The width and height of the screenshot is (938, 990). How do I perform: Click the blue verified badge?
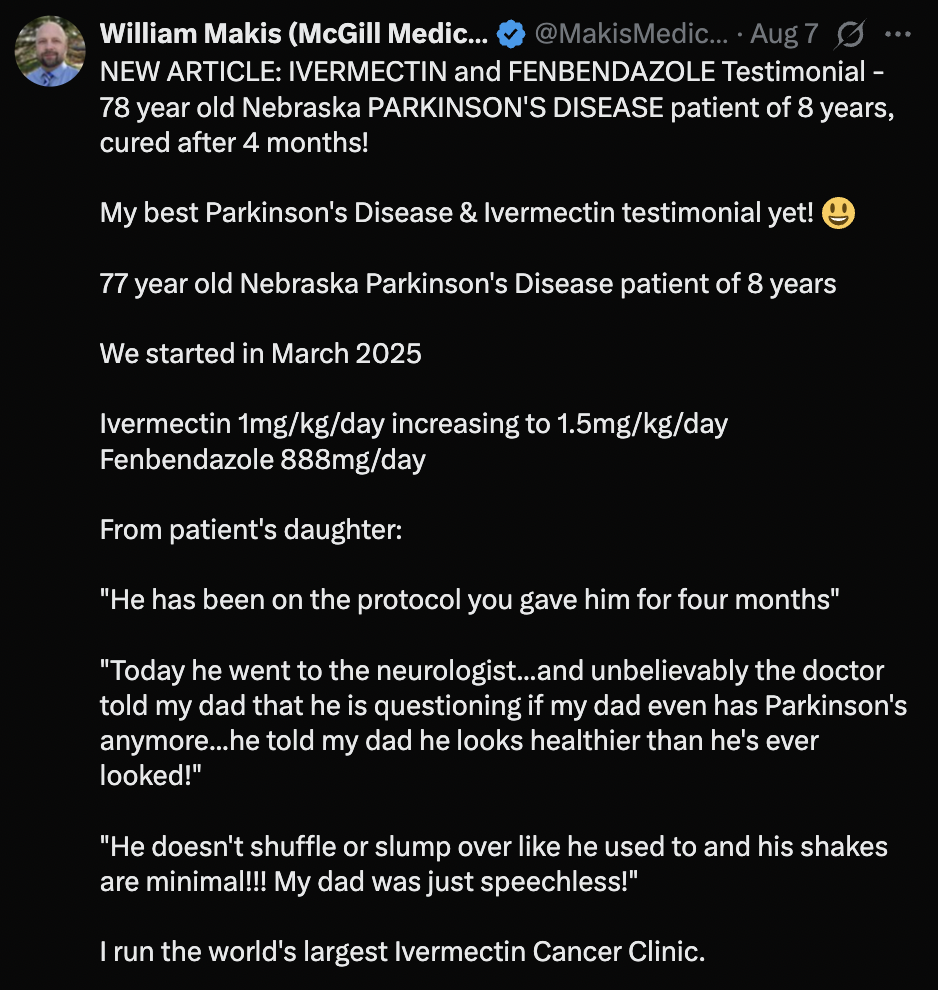click(511, 35)
